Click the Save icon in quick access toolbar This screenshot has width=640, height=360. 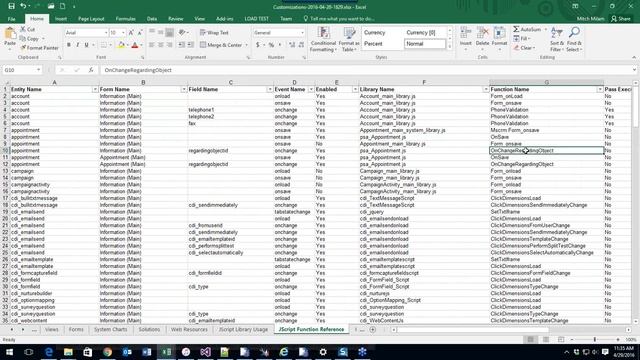11,6
